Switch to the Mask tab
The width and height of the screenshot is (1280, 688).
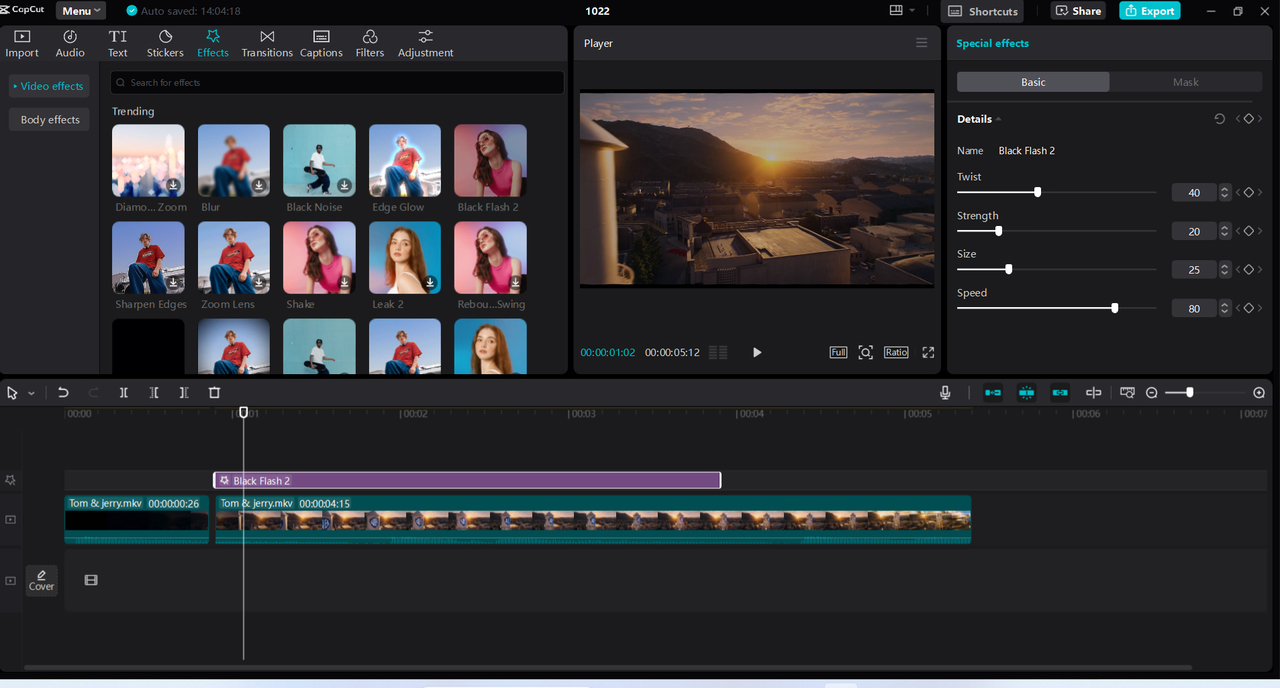tap(1185, 82)
